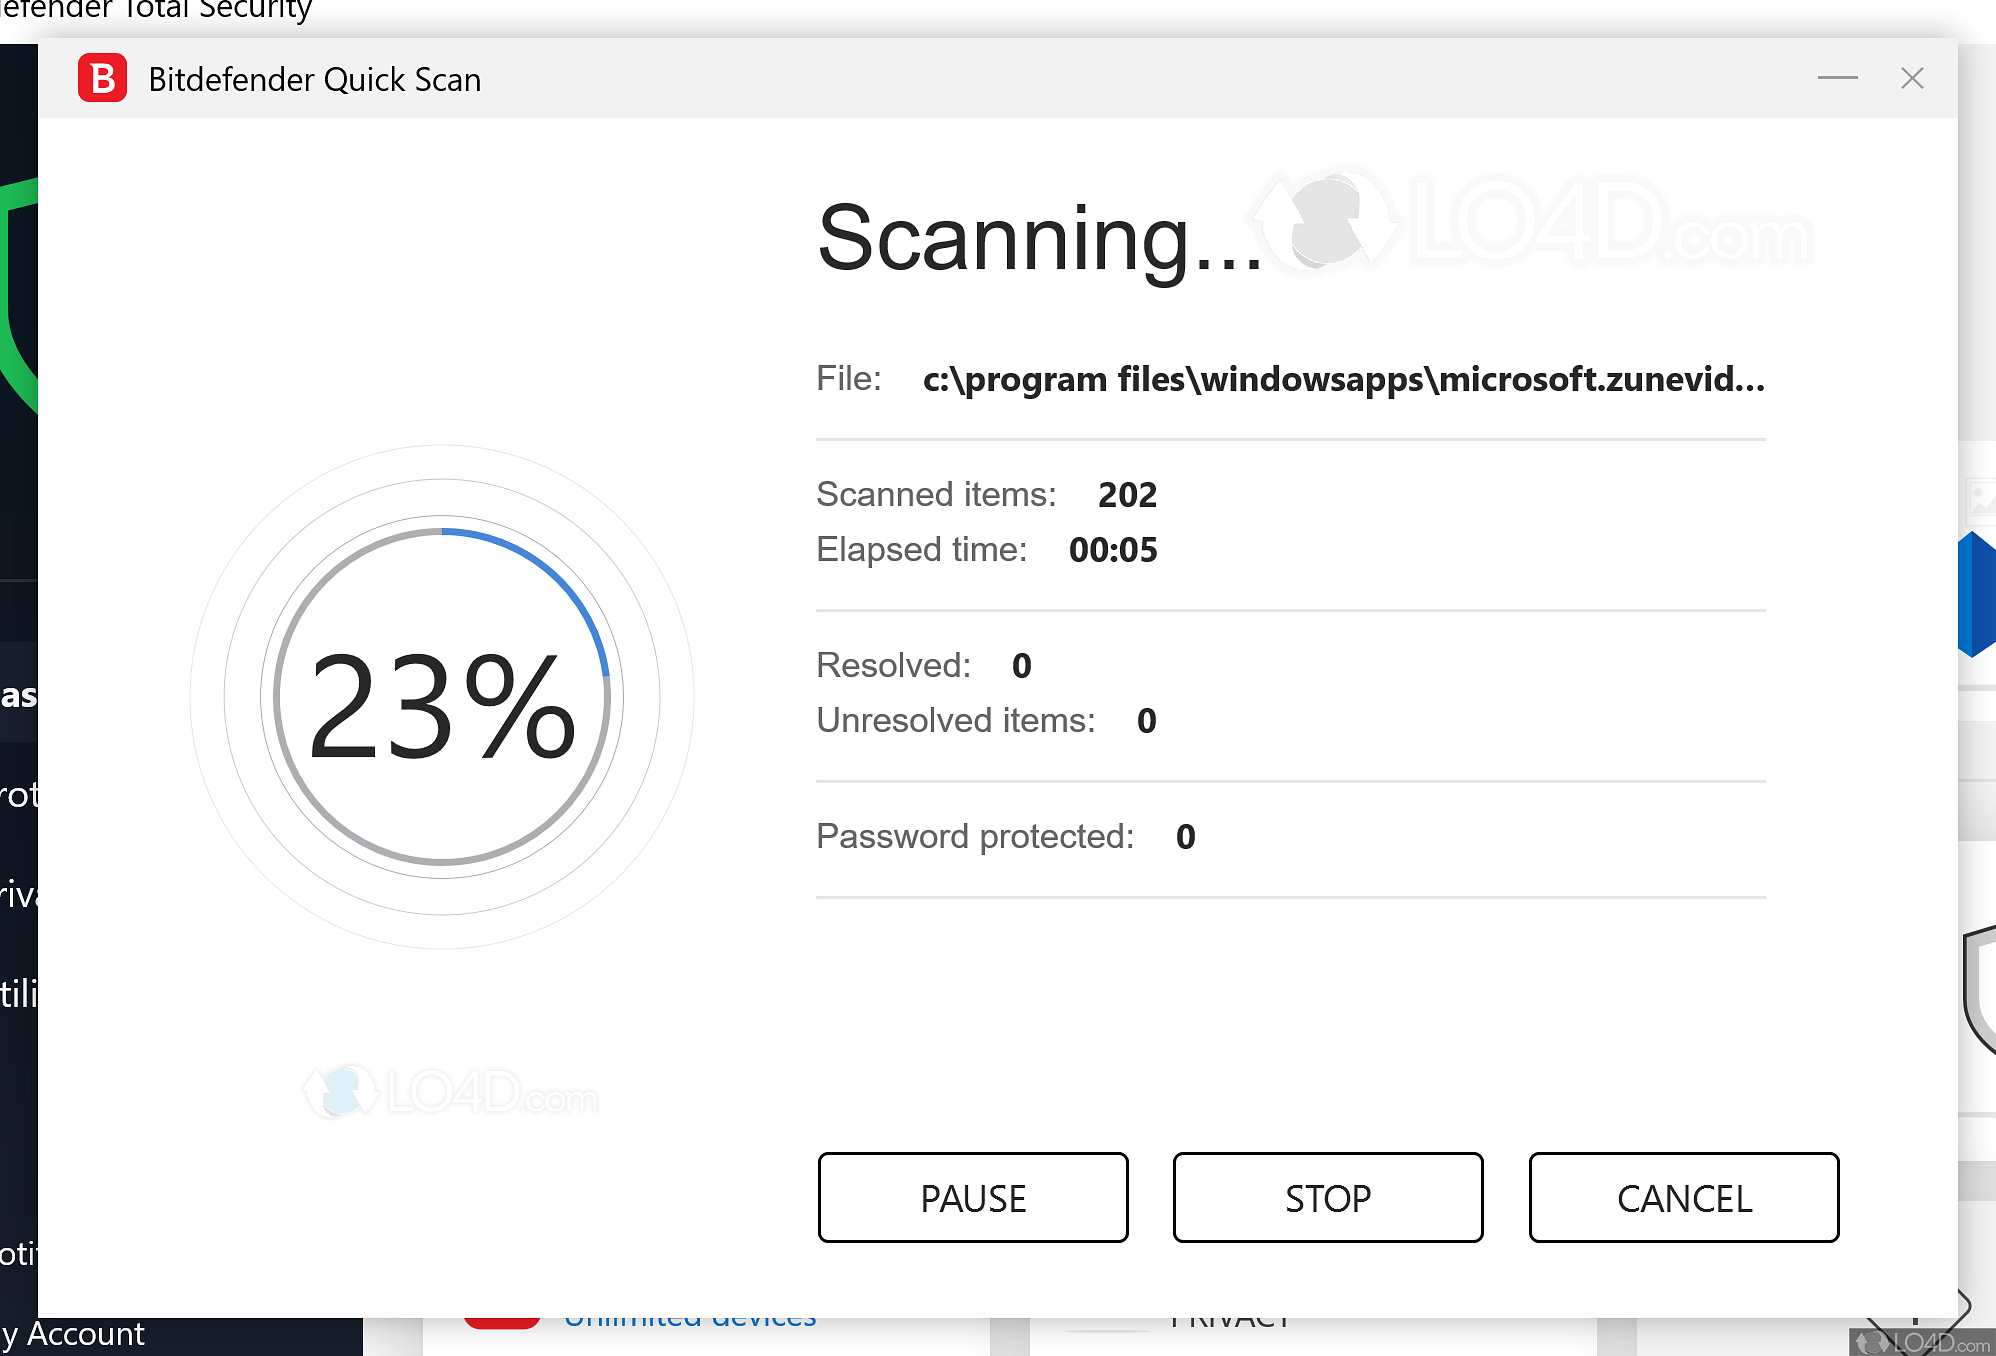Screen dimensions: 1996x1356
Task: Click the green shield icon in the sidebar
Action: click(x=19, y=295)
